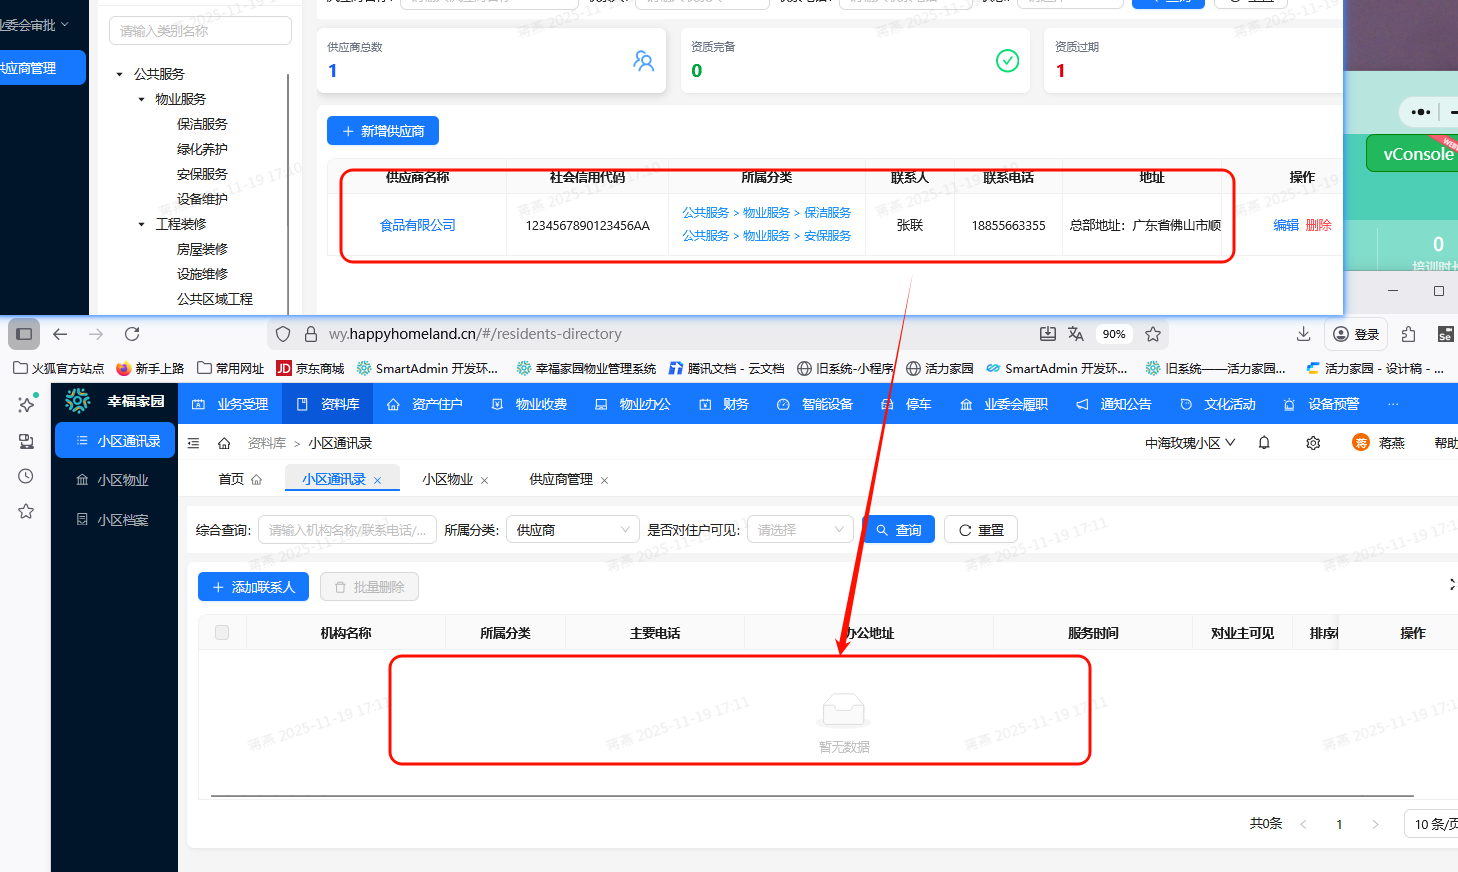The width and height of the screenshot is (1458, 872).
Task: Click the favorites star icon in left rail
Action: 25,511
